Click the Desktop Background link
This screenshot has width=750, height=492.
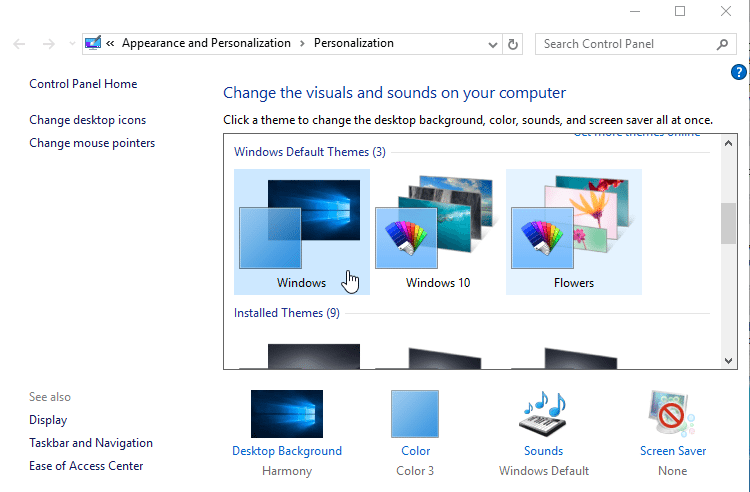(287, 451)
